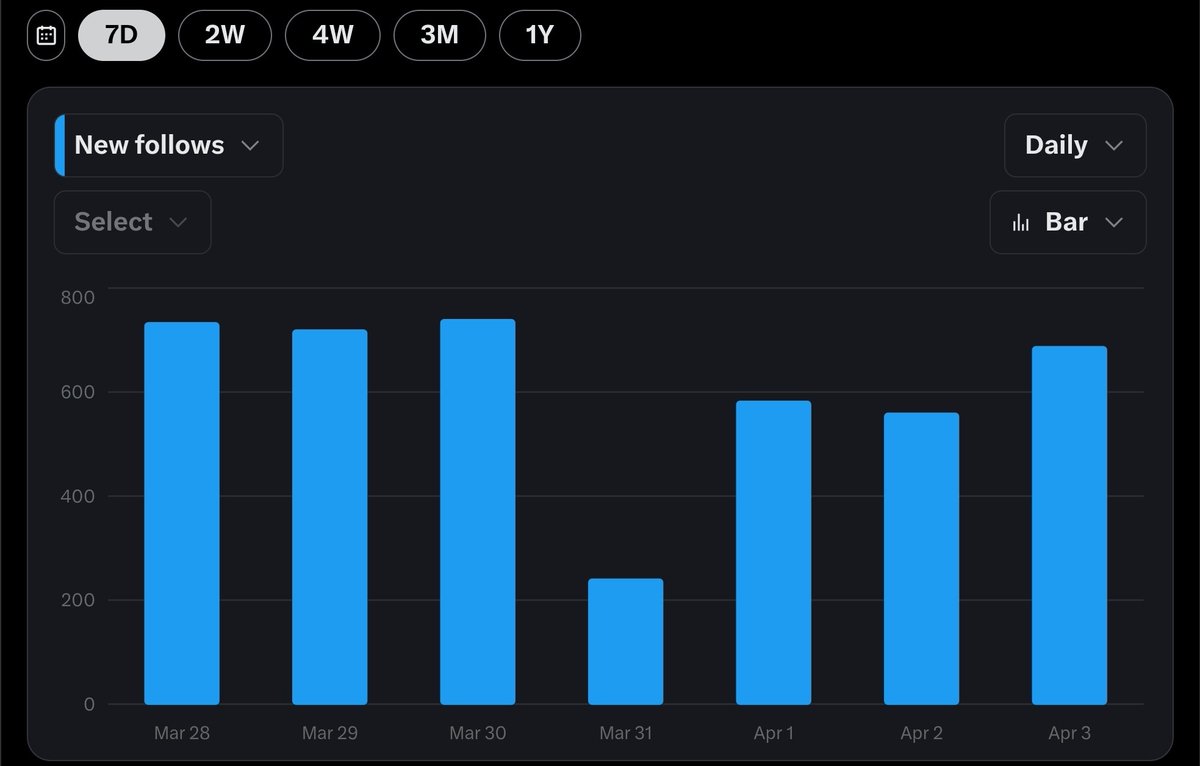Click the Apr 2 bar
This screenshot has width=1200, height=766.
click(x=922, y=559)
